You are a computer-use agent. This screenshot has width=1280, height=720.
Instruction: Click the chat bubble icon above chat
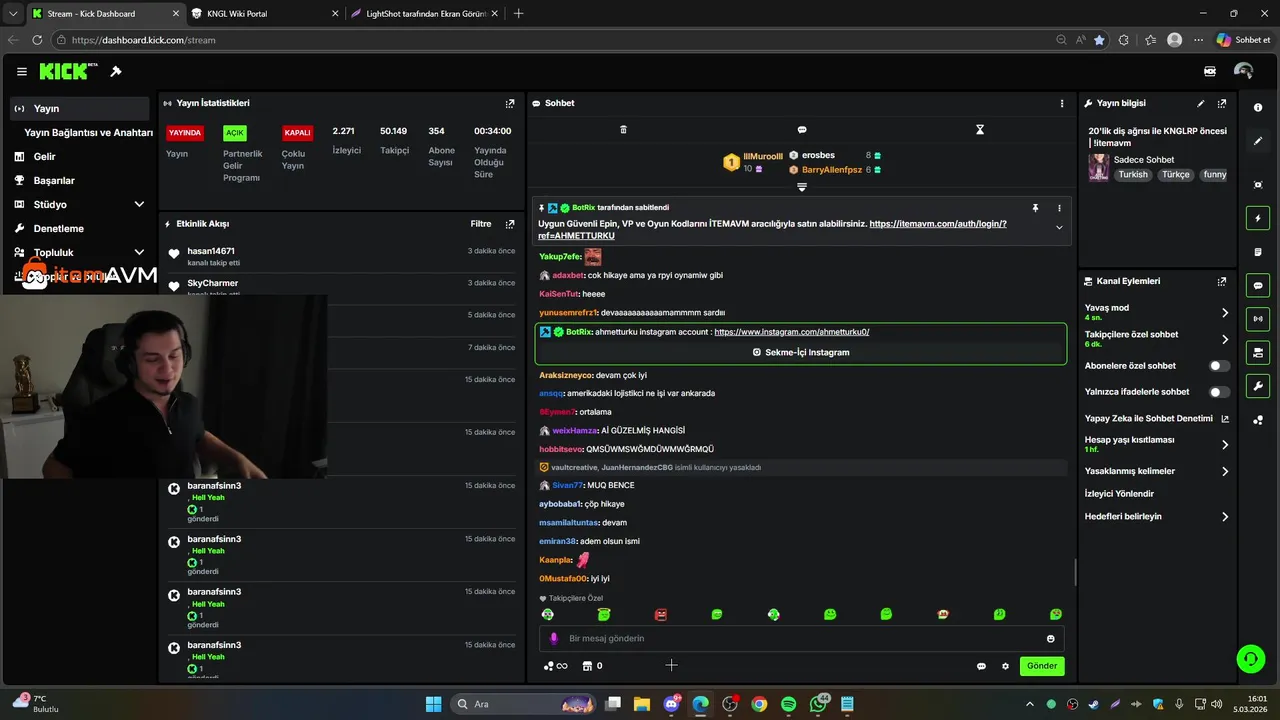[802, 130]
